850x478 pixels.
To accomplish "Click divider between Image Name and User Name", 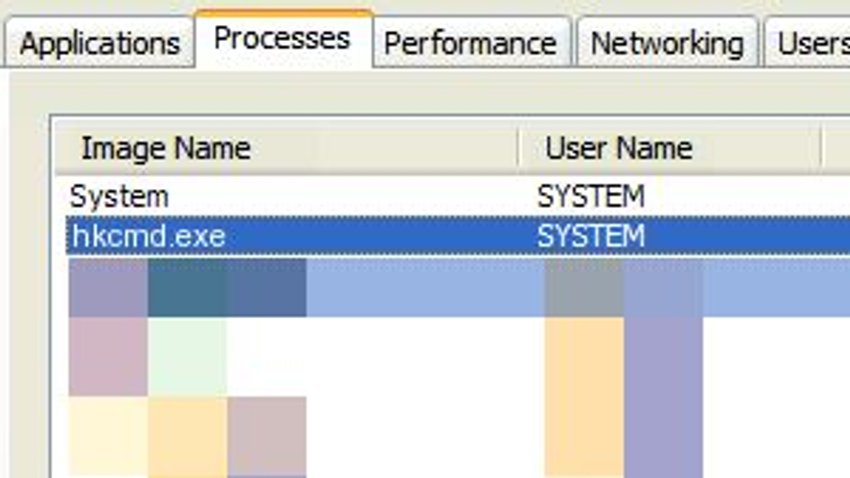I will point(519,149).
